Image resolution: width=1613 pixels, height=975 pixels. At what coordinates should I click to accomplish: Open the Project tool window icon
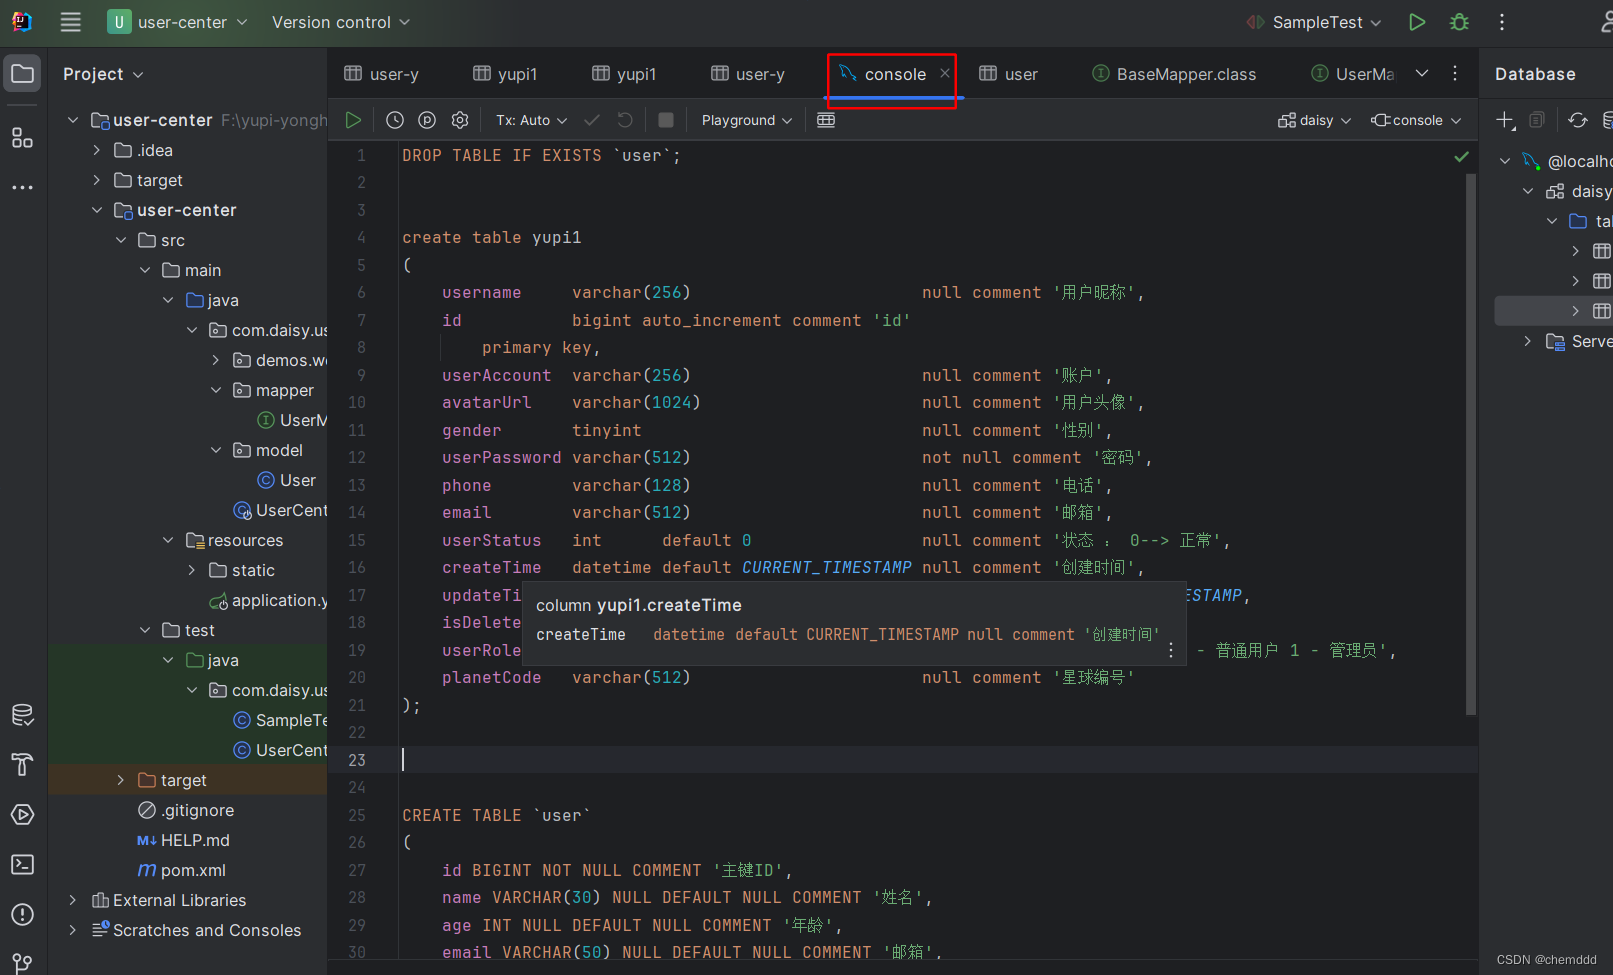pos(22,73)
